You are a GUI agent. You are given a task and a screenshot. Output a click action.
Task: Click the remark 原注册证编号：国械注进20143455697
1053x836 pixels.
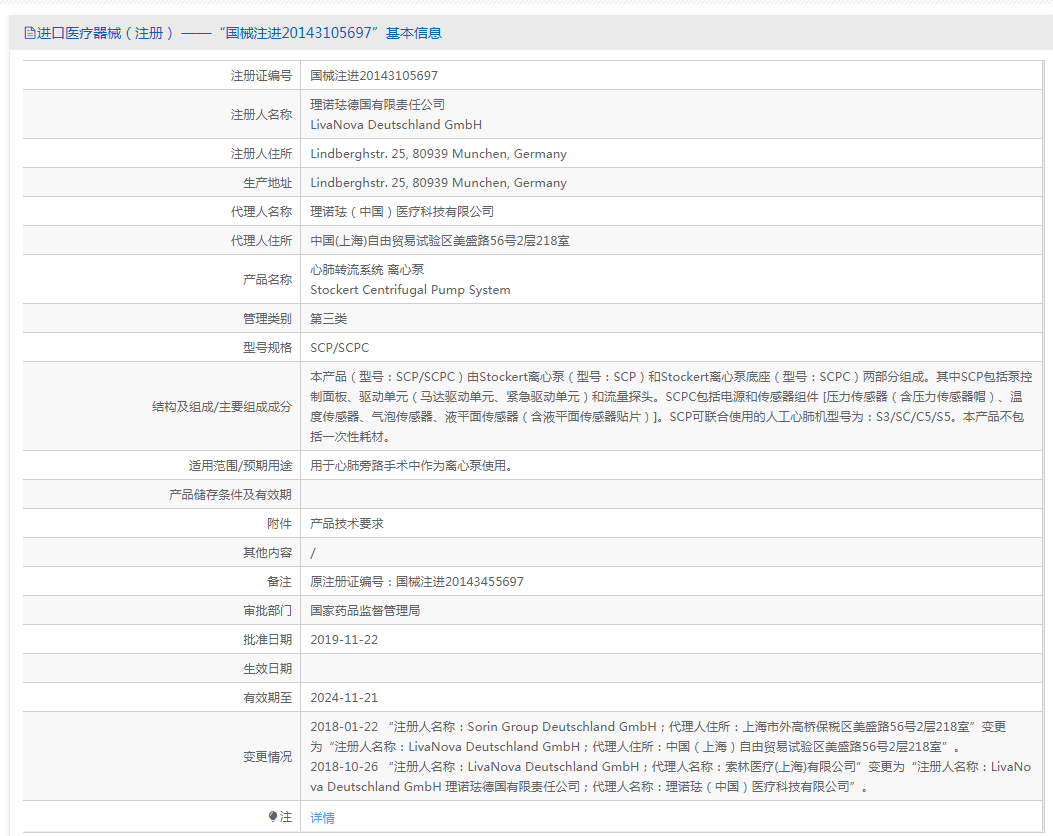tap(417, 582)
